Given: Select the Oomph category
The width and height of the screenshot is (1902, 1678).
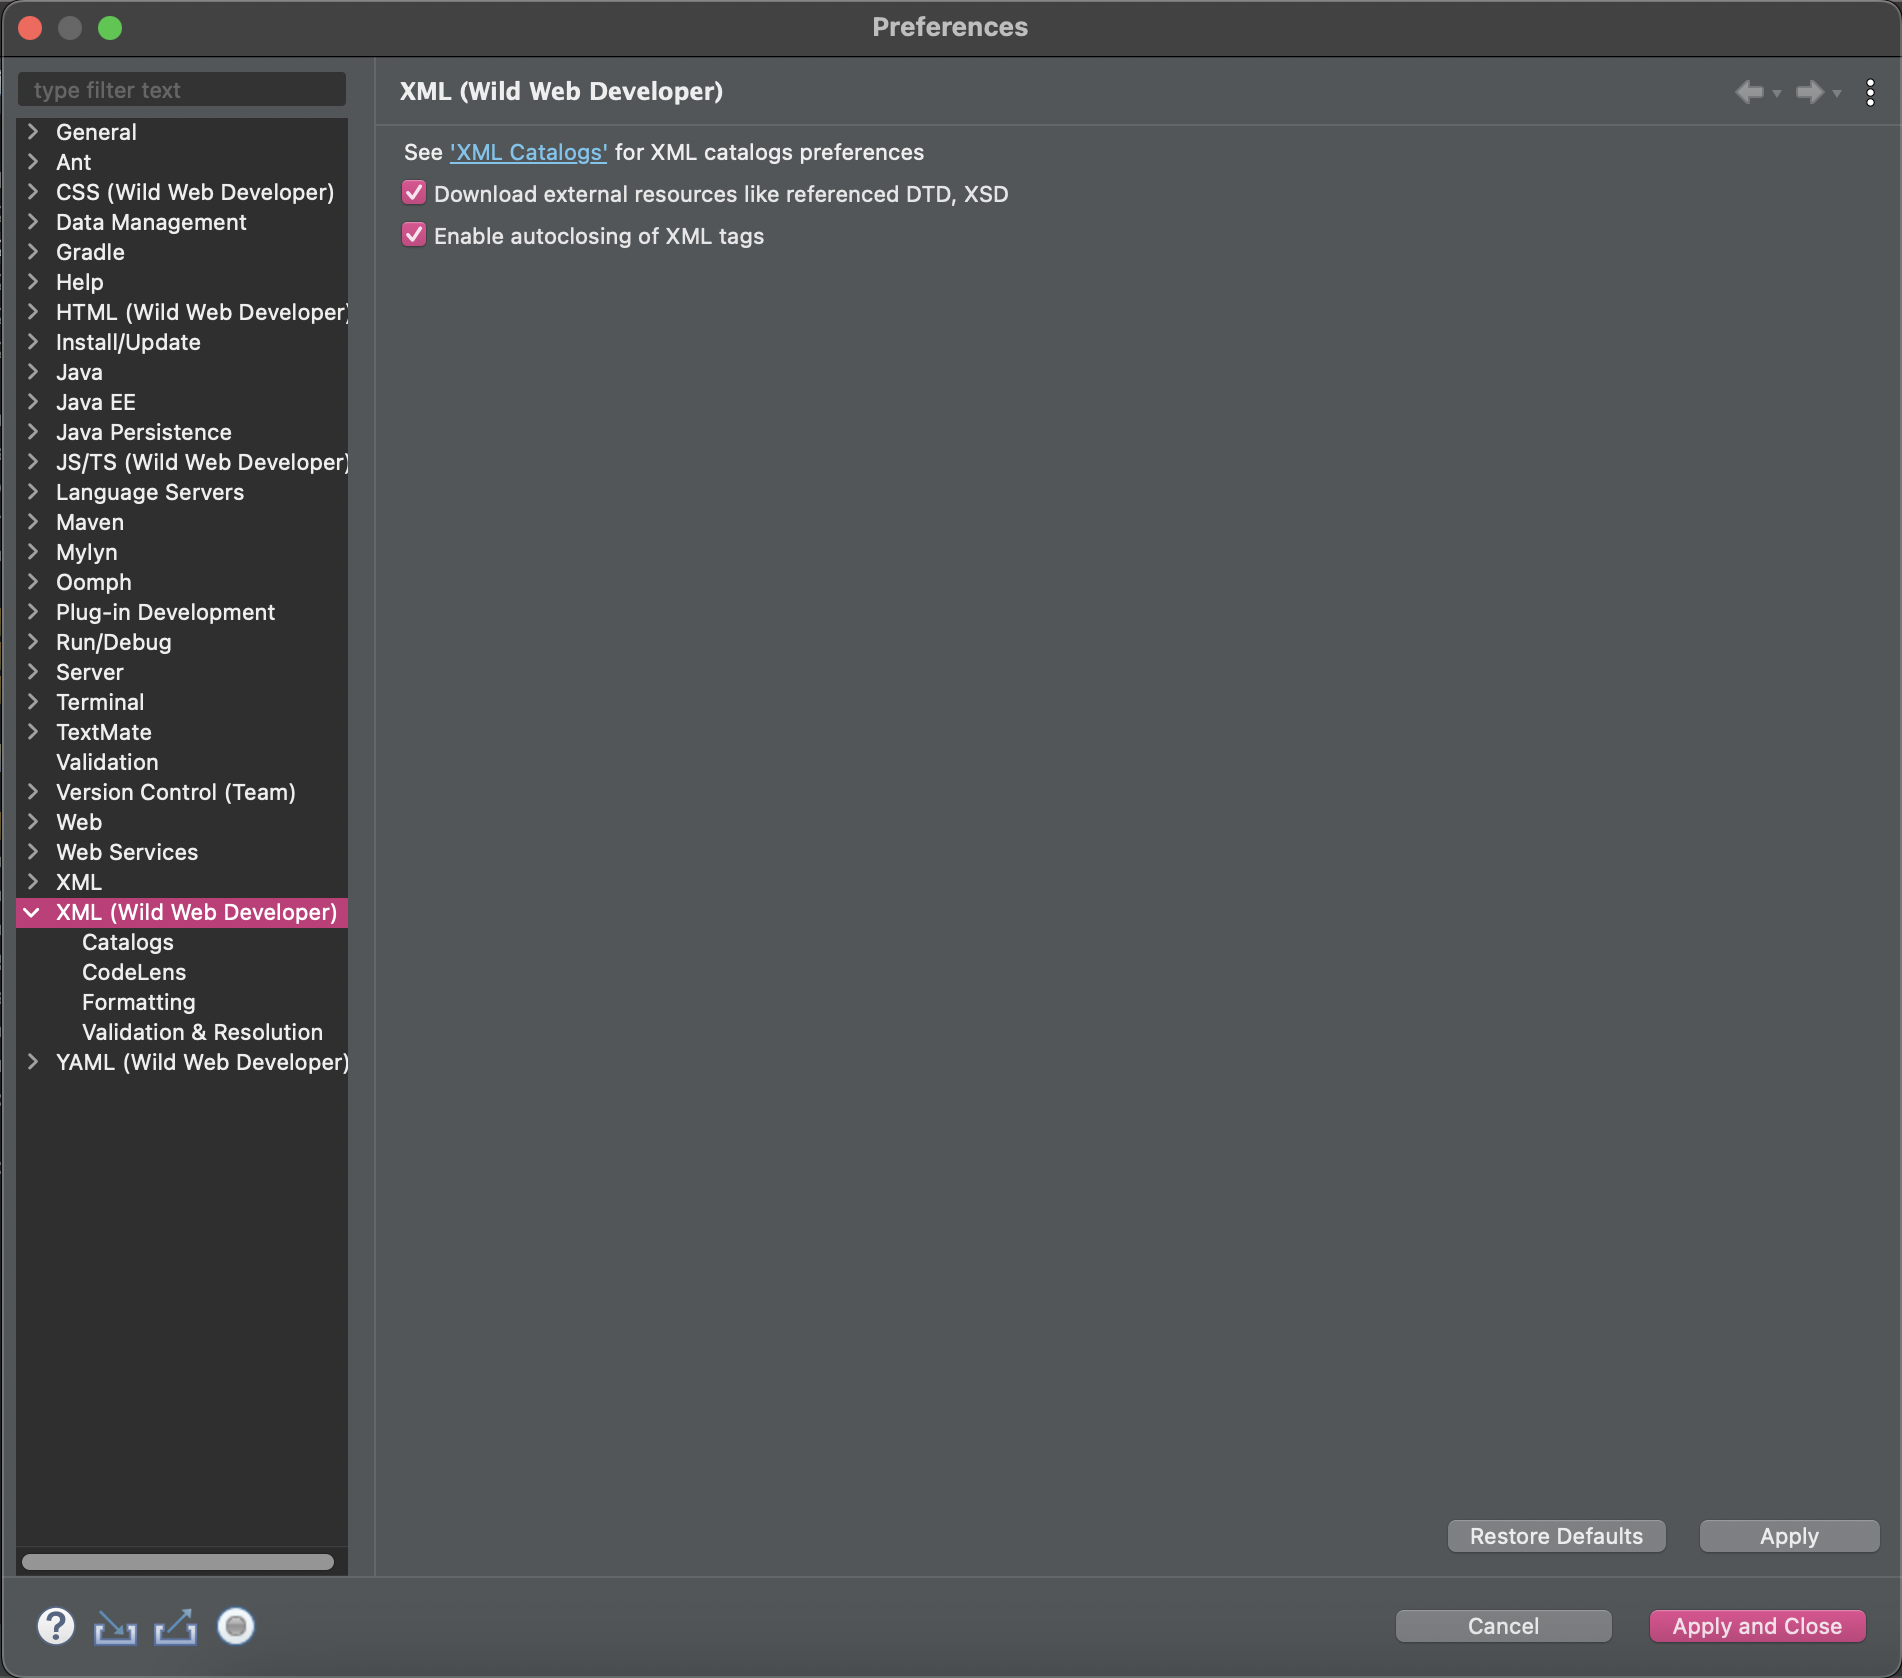Looking at the screenshot, I should click(94, 582).
